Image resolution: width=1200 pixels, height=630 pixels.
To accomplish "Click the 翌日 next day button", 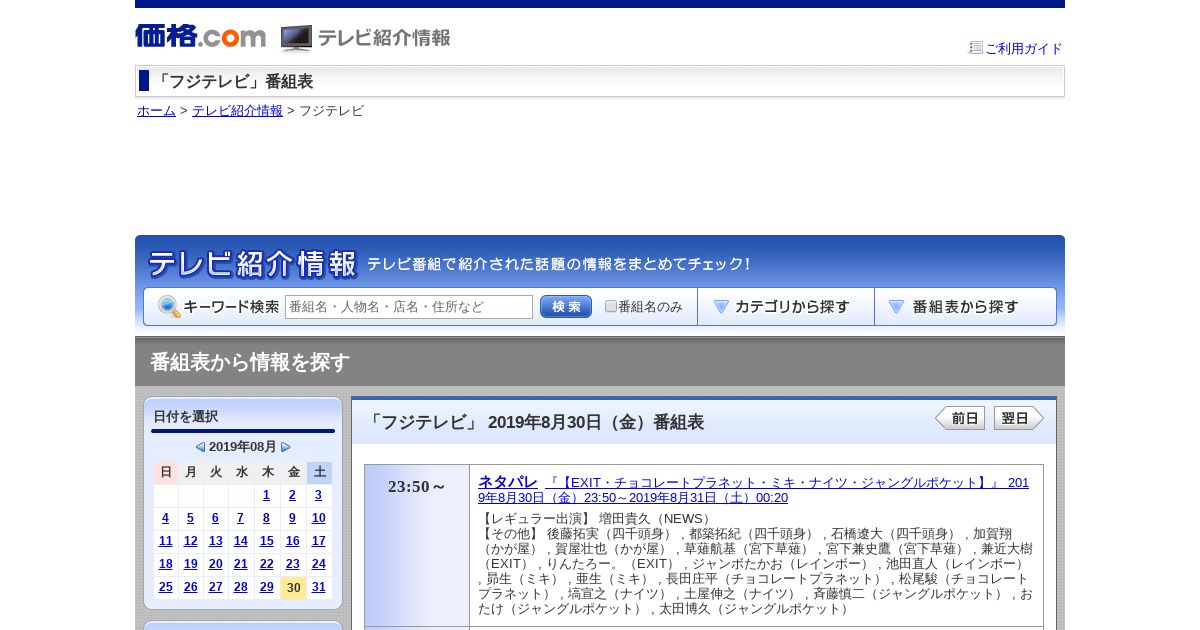I will [1019, 418].
